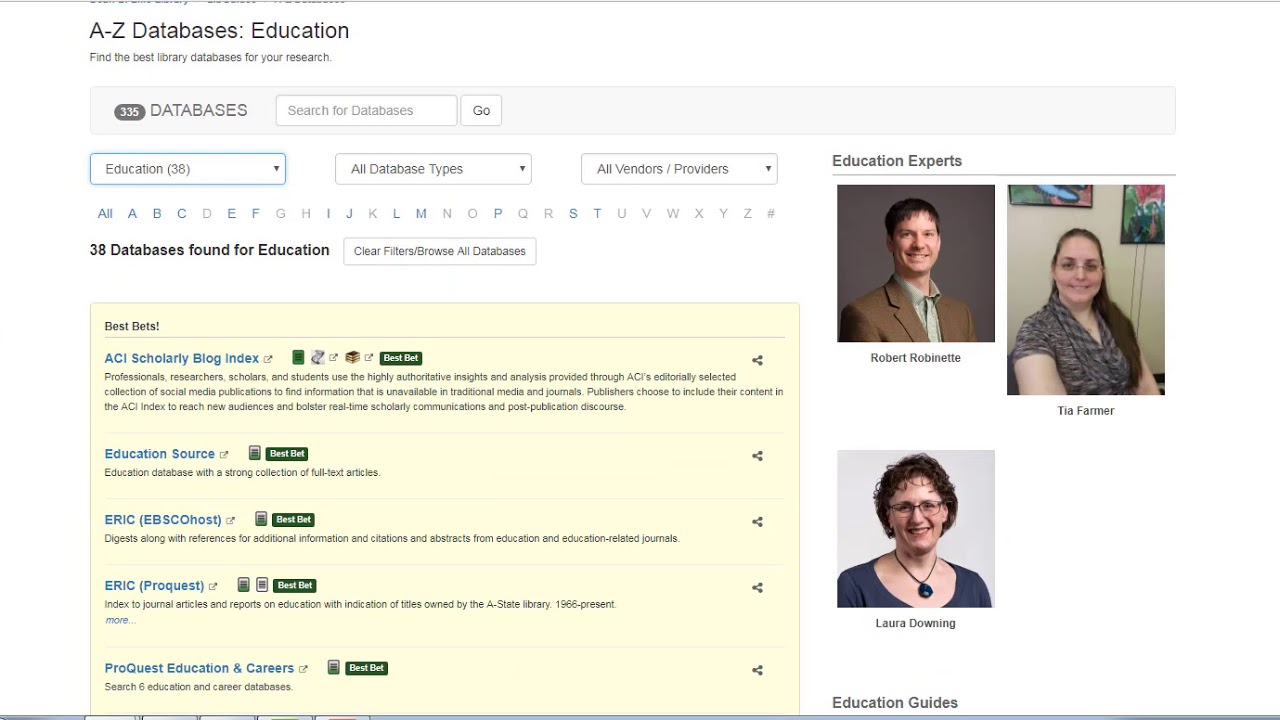Filter databases by letter M
Screen dimensions: 1280x720
[421, 213]
